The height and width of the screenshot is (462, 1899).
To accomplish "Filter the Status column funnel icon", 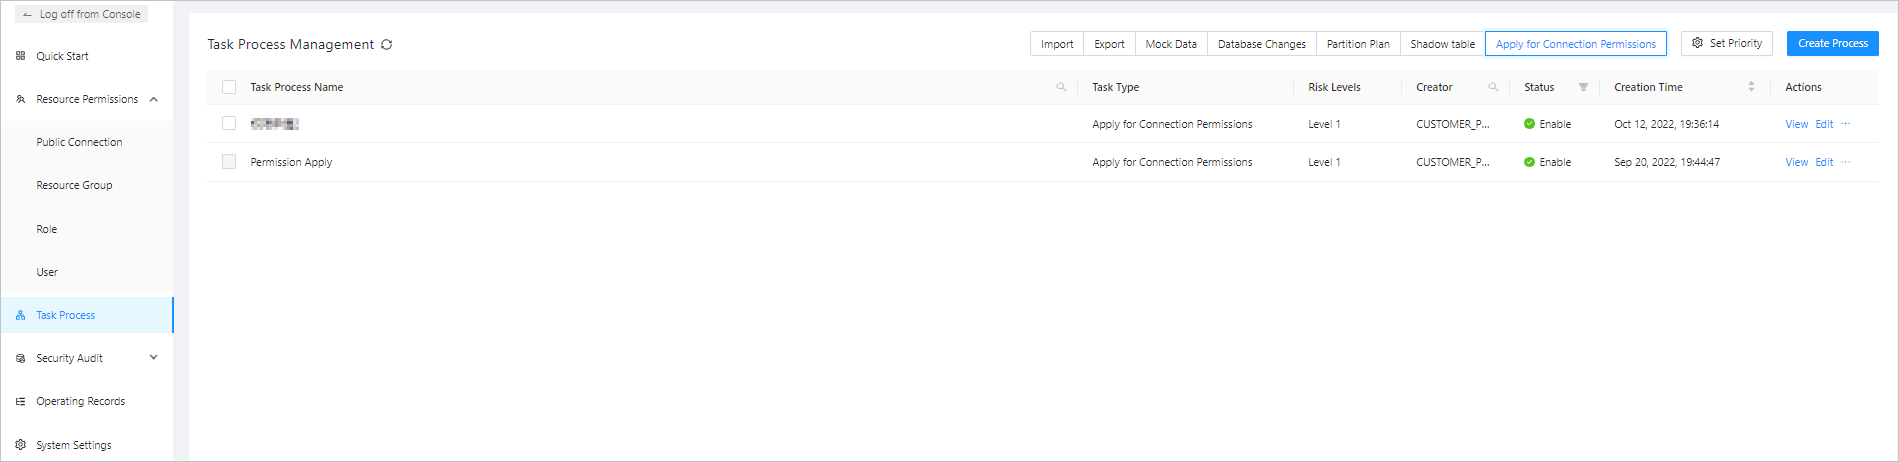I will pyautogui.click(x=1583, y=87).
